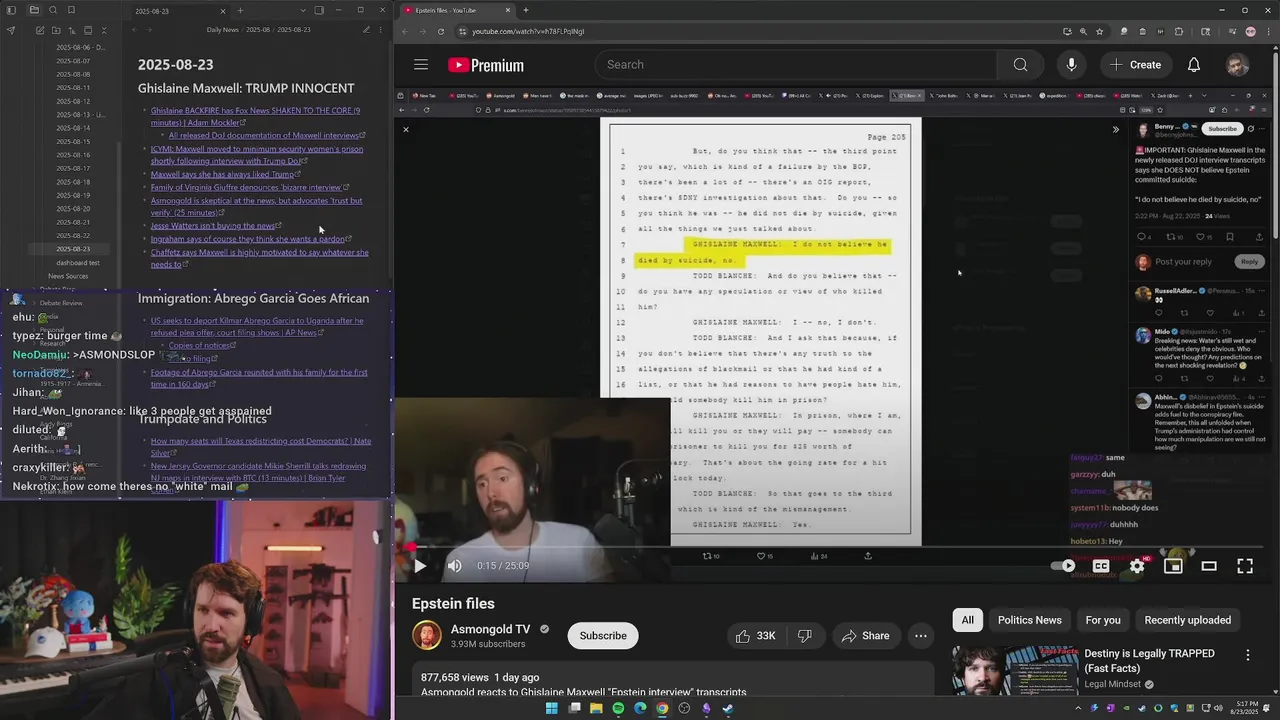
Task: Open Windows Start menu
Action: coord(551,709)
